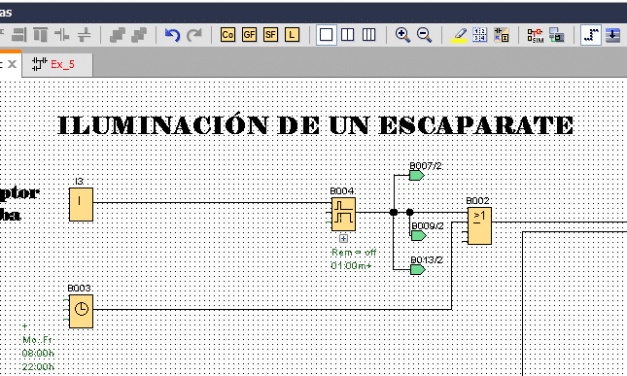Click the B004 block label
The width and height of the screenshot is (627, 376).
click(342, 191)
